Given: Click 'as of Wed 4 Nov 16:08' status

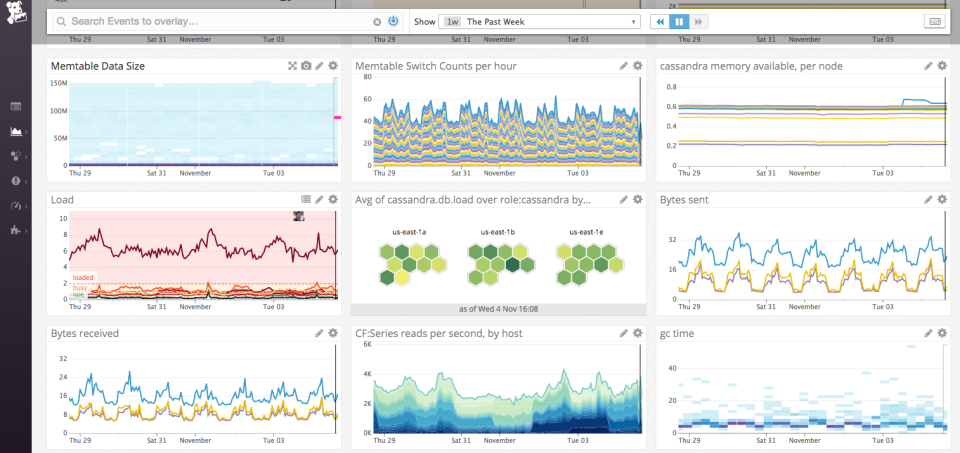Looking at the screenshot, I should pyautogui.click(x=498, y=309).
